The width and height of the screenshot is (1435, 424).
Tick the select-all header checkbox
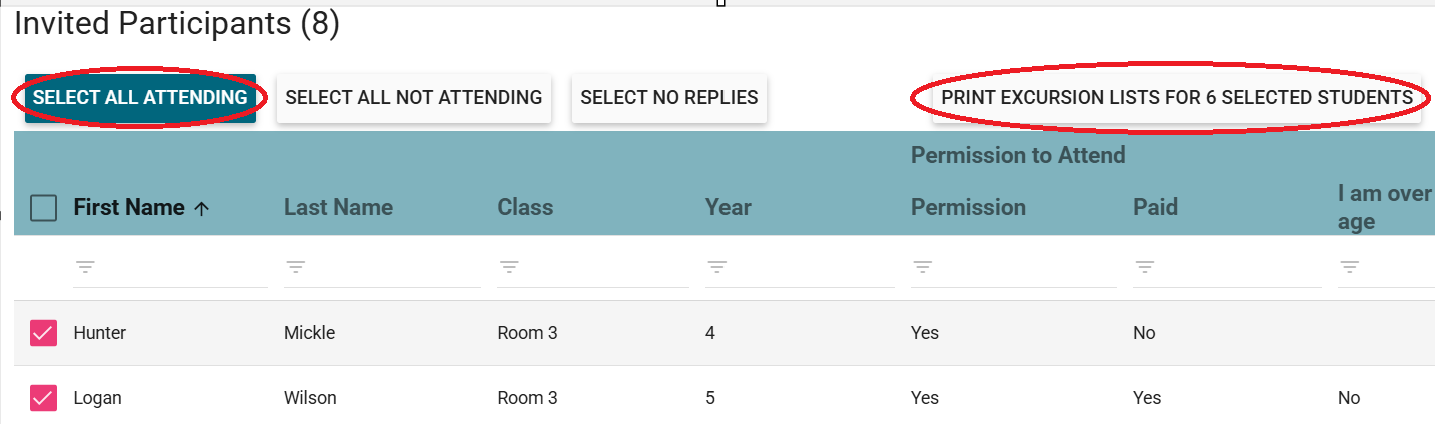click(x=43, y=208)
